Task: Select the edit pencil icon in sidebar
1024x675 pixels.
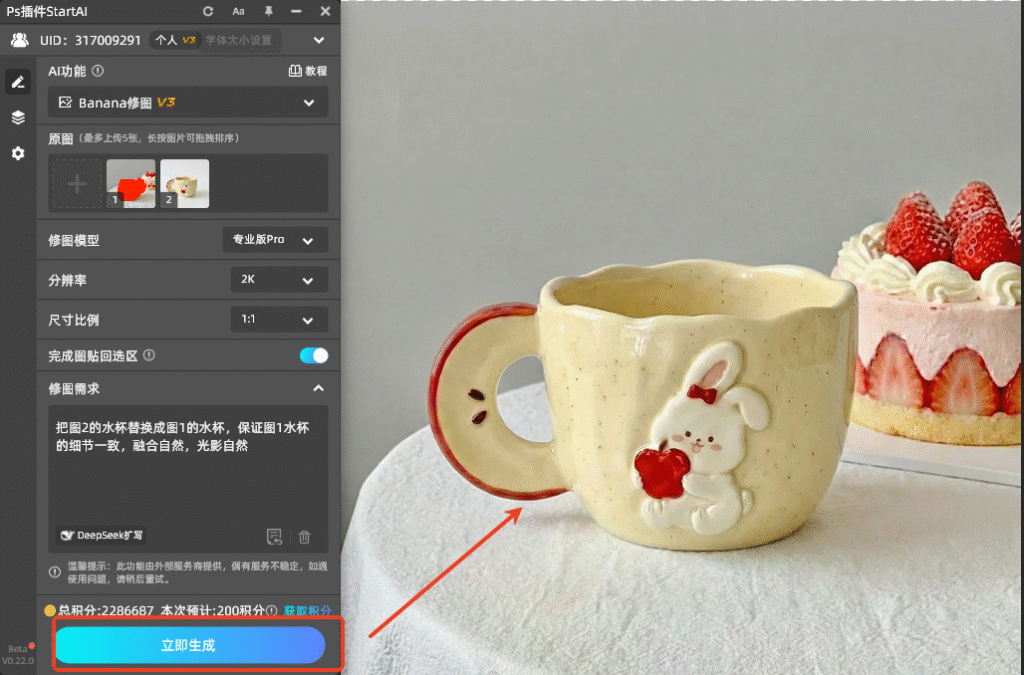Action: [x=18, y=82]
